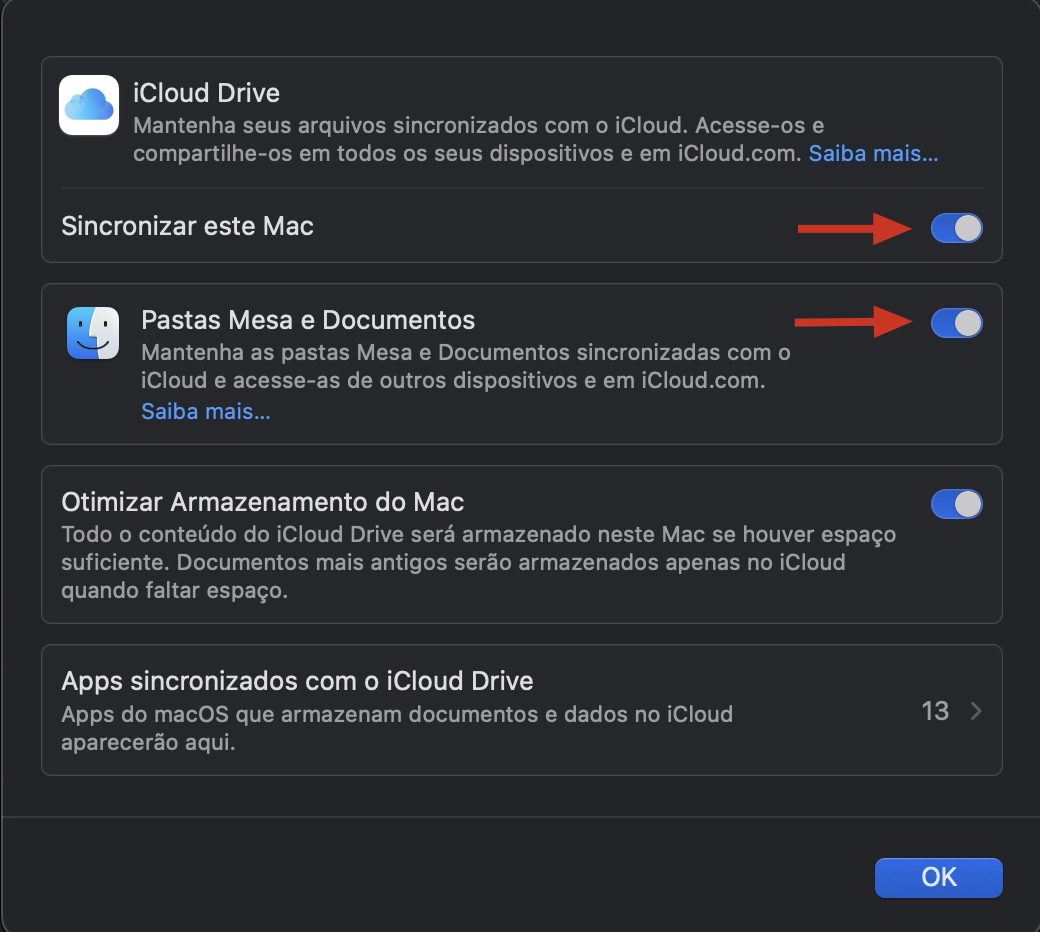Image resolution: width=1040 pixels, height=932 pixels.
Task: Re-enable the Pastas Mesa e Documentos switch
Action: [x=956, y=322]
